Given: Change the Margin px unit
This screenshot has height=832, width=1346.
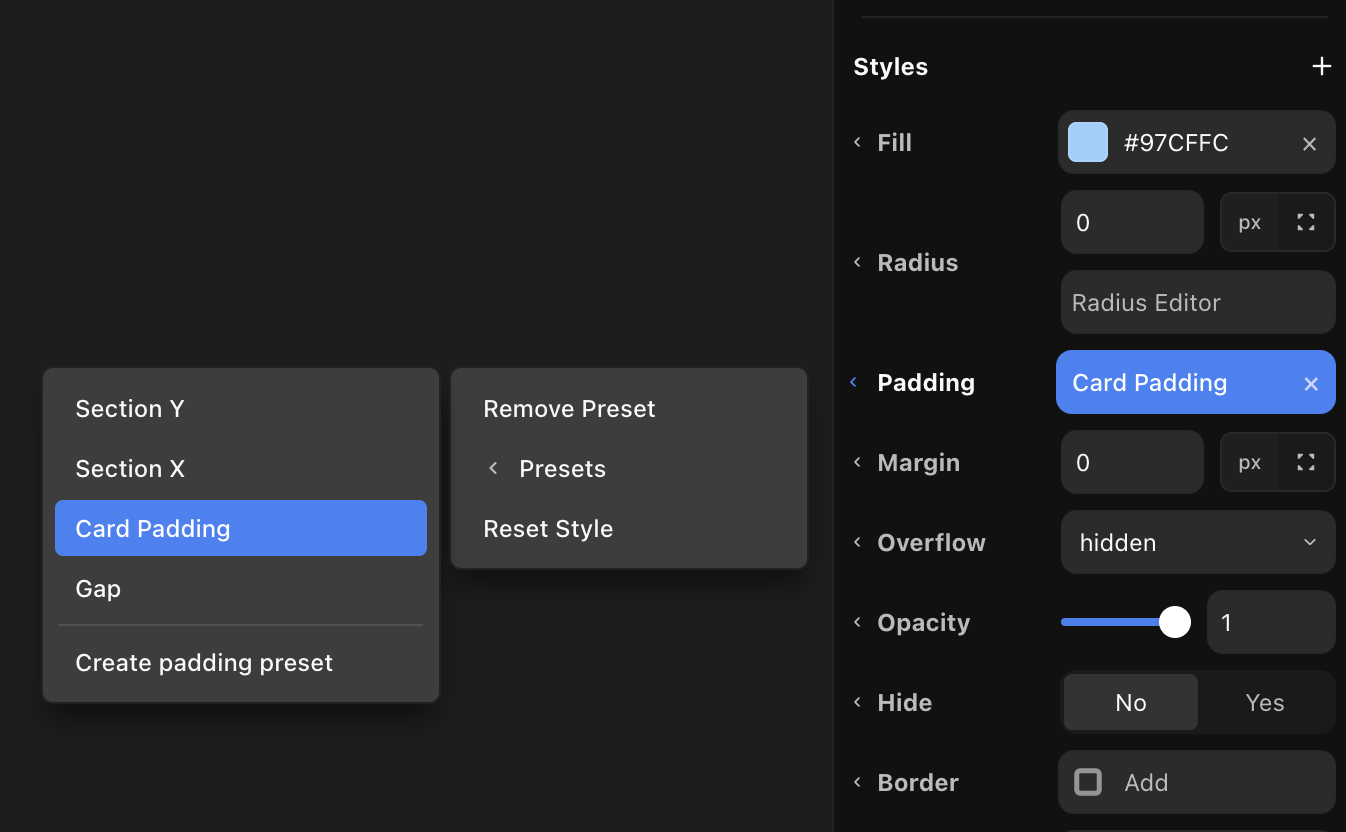Looking at the screenshot, I should [1250, 462].
